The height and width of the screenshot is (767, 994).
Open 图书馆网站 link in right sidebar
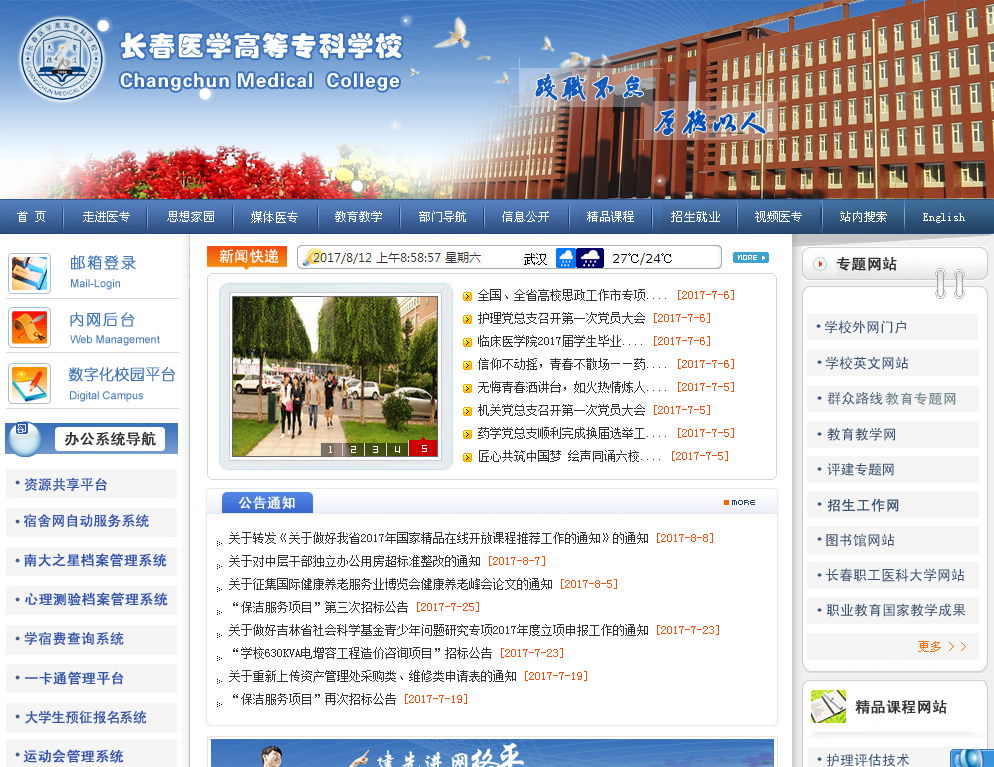pos(860,540)
